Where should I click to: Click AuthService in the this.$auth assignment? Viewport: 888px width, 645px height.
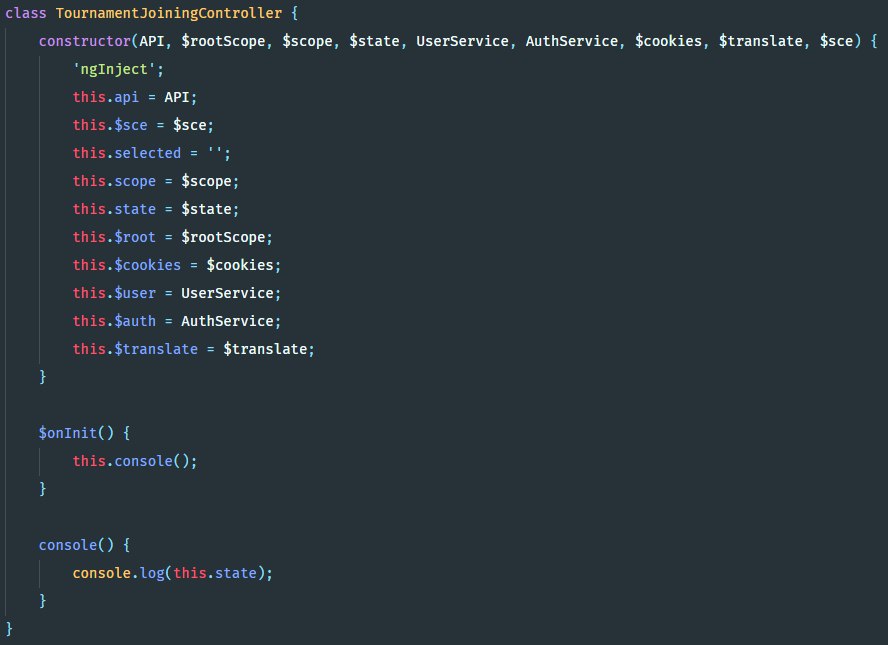(226, 322)
